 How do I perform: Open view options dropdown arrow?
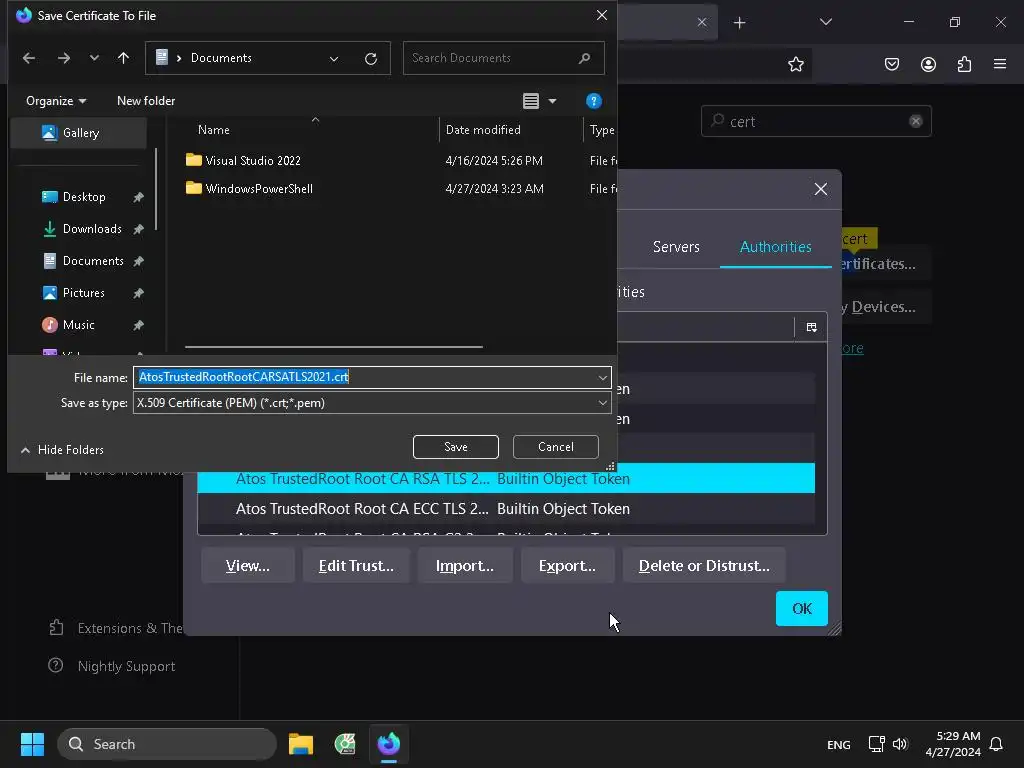coord(552,101)
